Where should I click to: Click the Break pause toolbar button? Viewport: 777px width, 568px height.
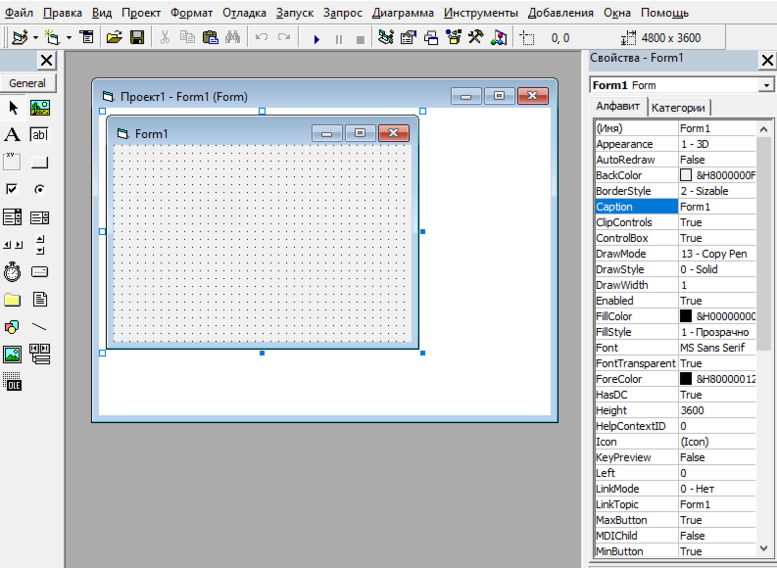(339, 39)
